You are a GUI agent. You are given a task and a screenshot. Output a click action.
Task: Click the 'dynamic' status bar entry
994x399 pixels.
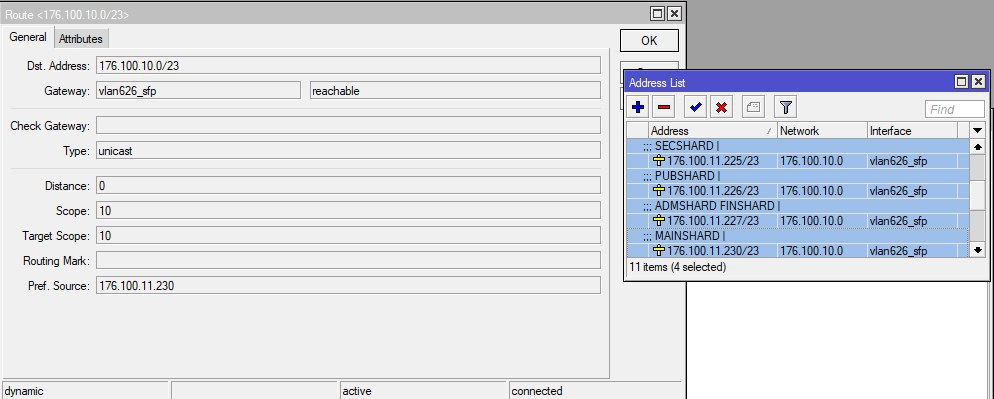point(86,391)
